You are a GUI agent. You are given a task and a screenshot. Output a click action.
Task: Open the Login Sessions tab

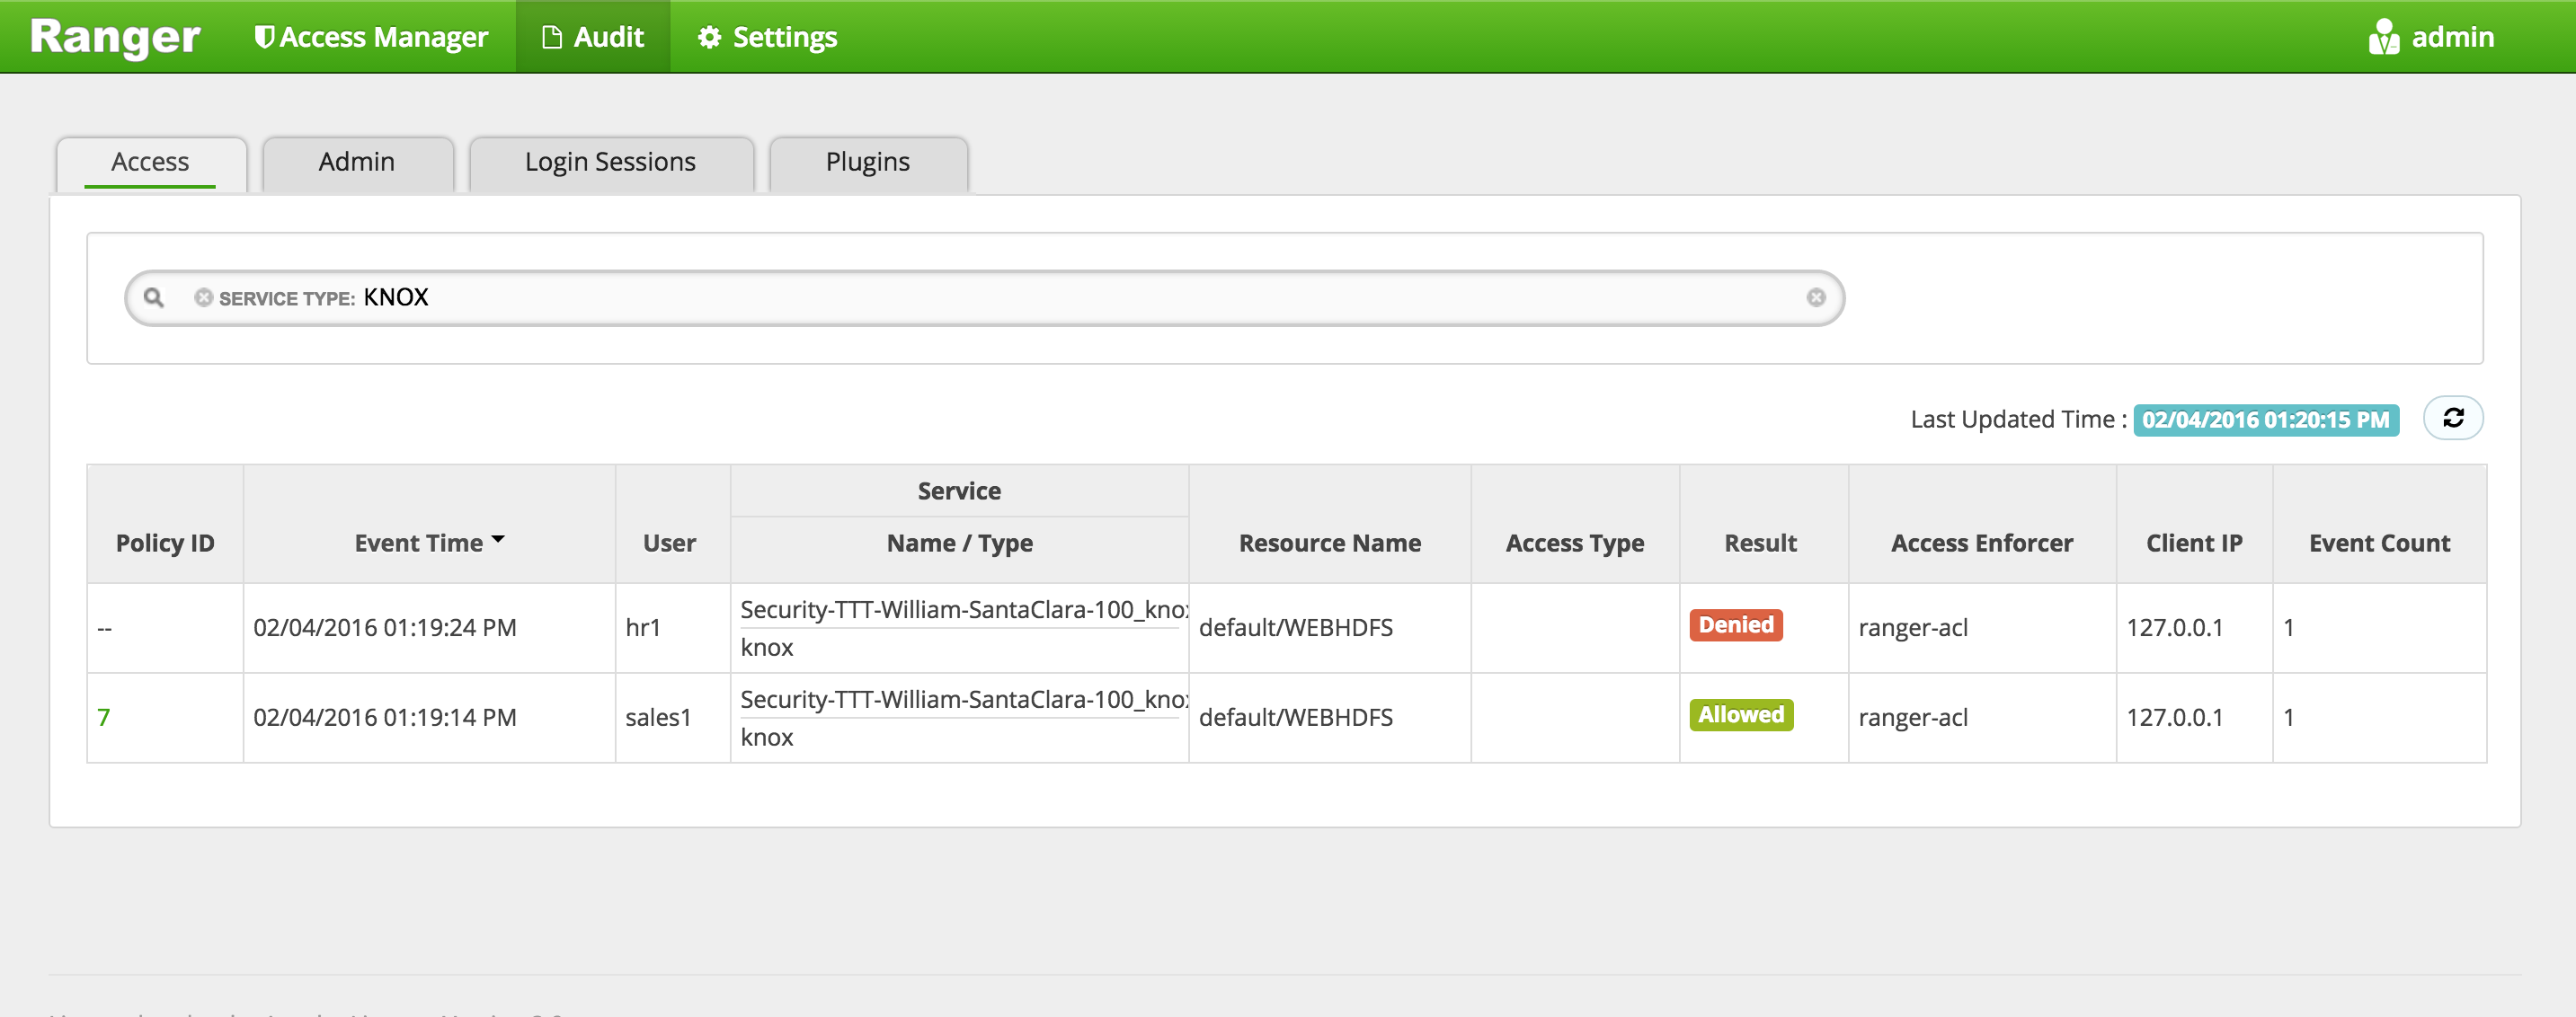pos(610,162)
